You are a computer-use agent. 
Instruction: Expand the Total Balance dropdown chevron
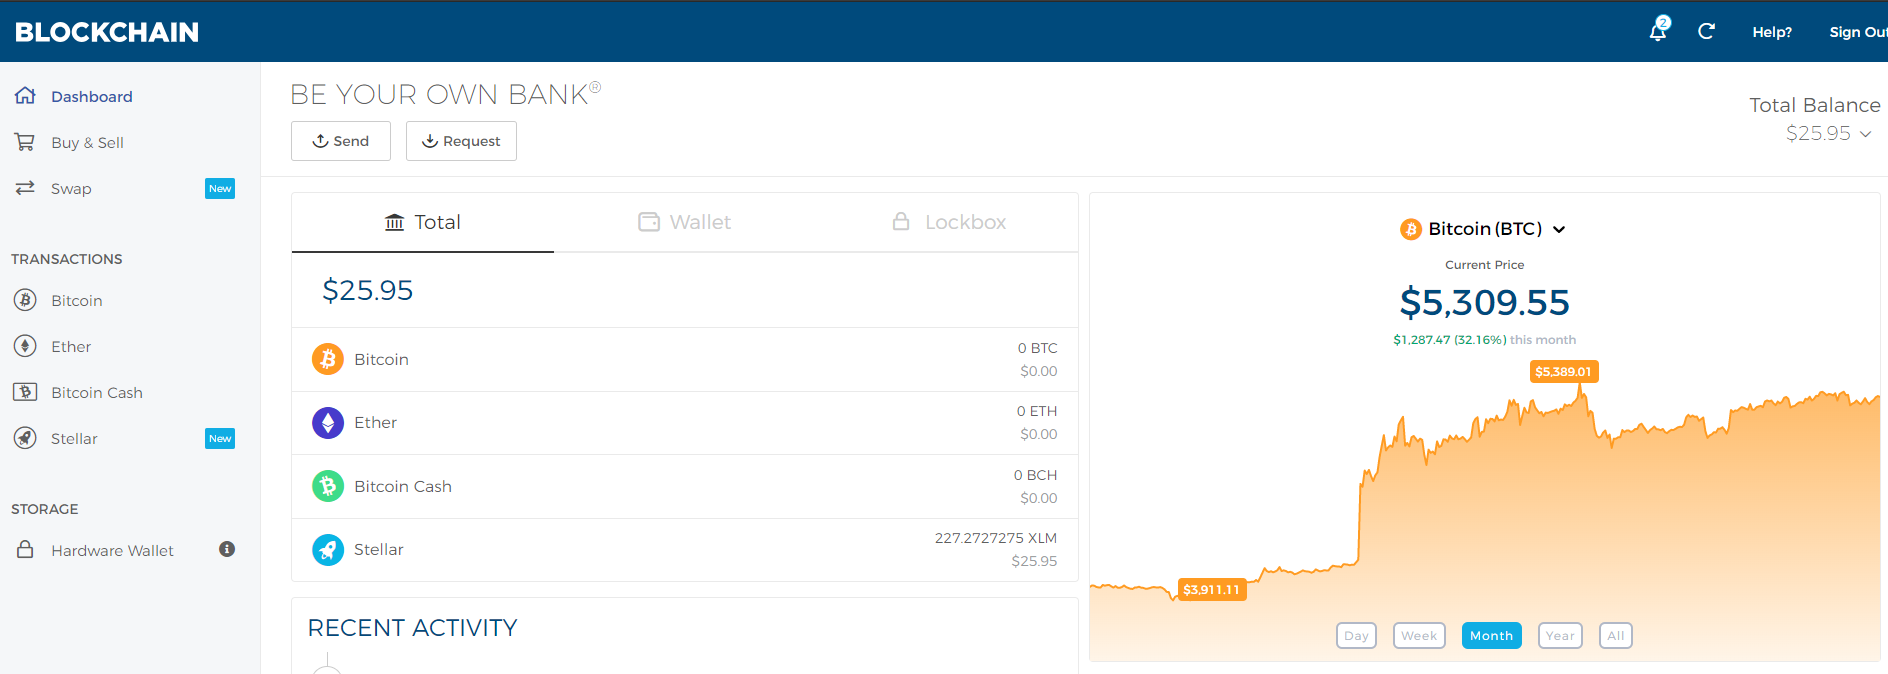[x=1865, y=134]
